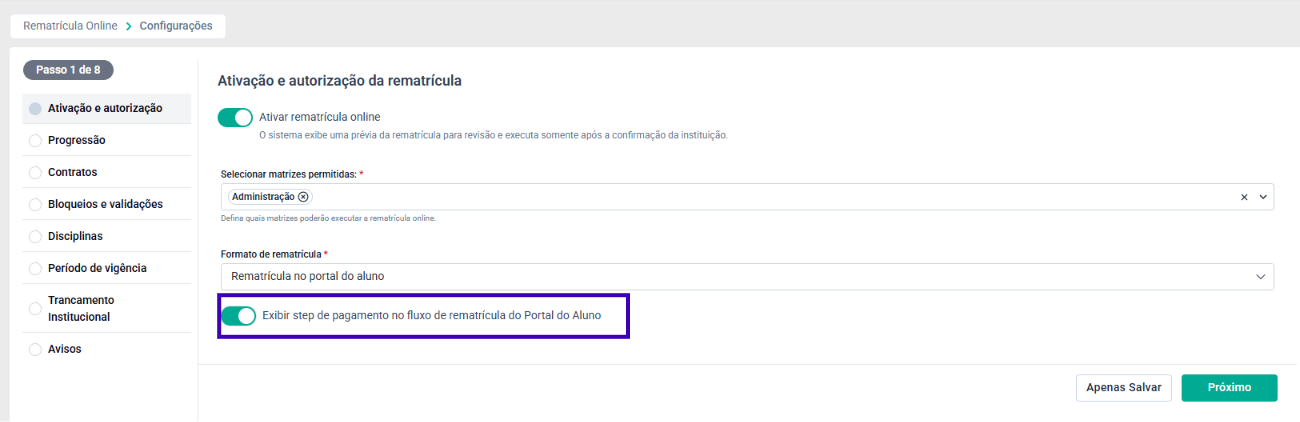The width and height of the screenshot is (1300, 422).
Task: Click the Próximo button
Action: point(1229,388)
